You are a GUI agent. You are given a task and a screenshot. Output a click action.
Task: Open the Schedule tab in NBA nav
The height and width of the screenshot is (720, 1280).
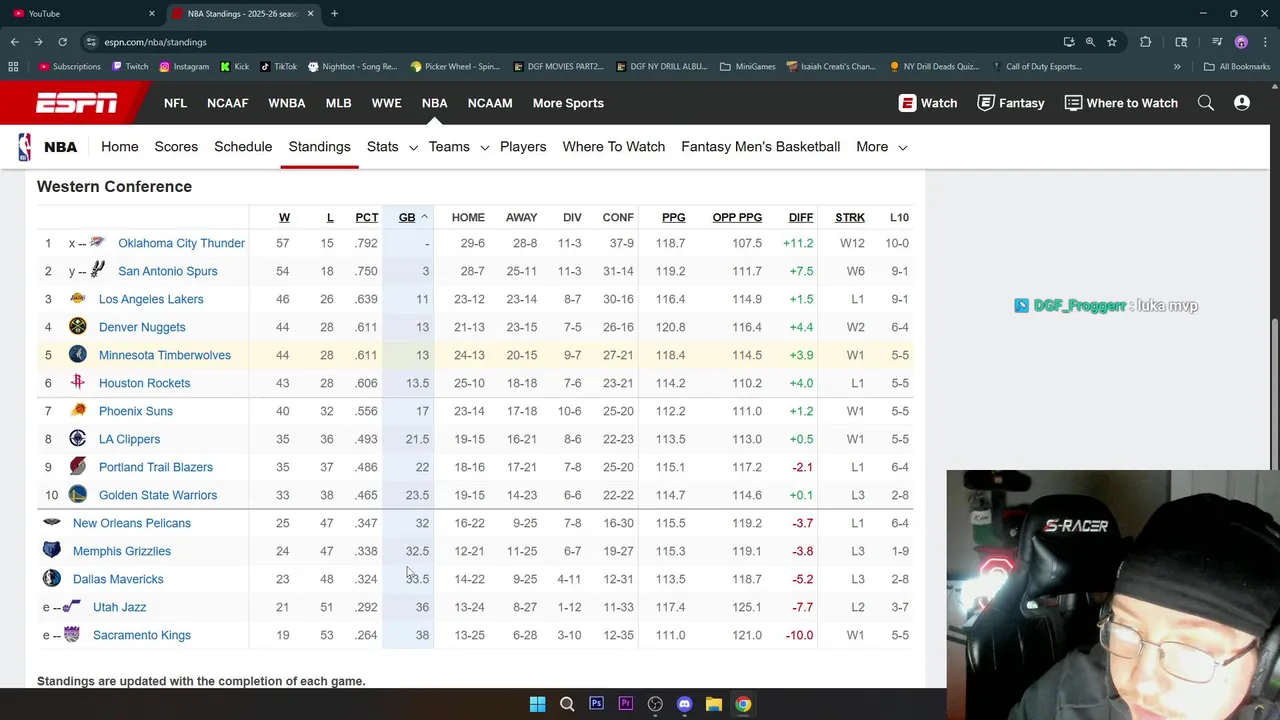(243, 147)
